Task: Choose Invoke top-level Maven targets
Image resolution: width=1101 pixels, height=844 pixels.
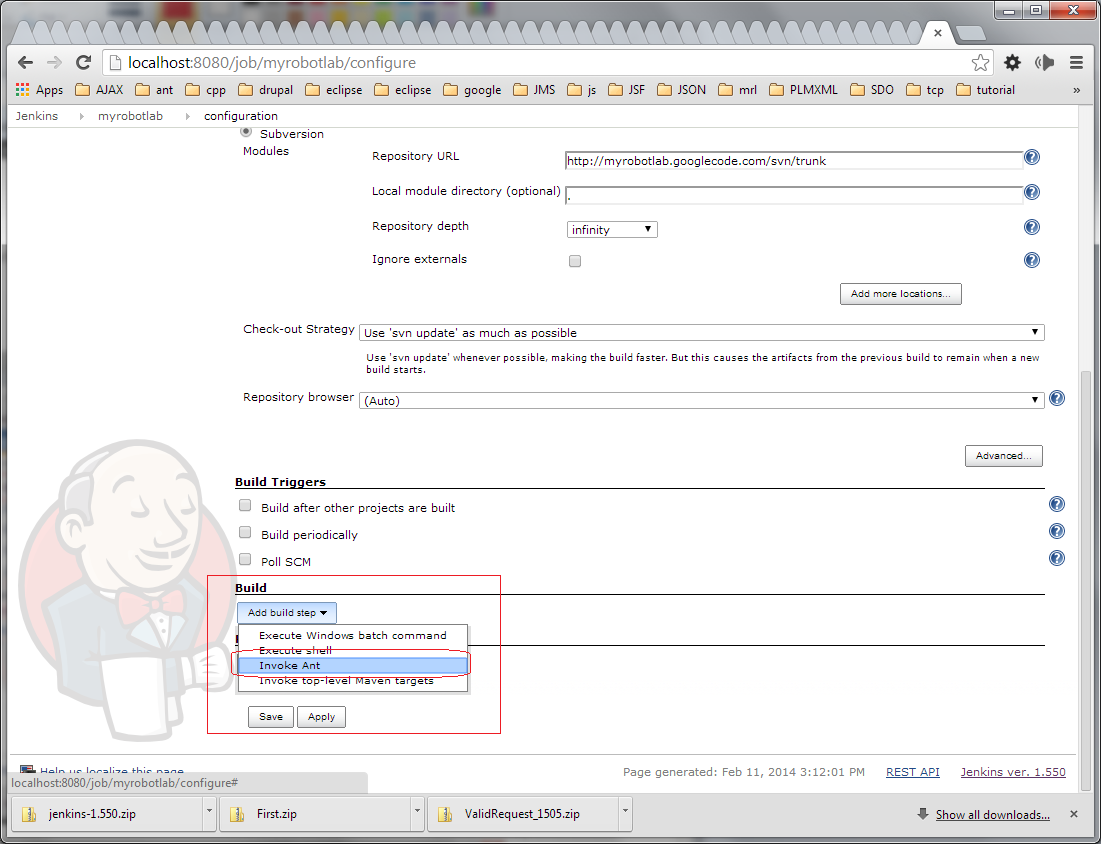Action: point(352,680)
